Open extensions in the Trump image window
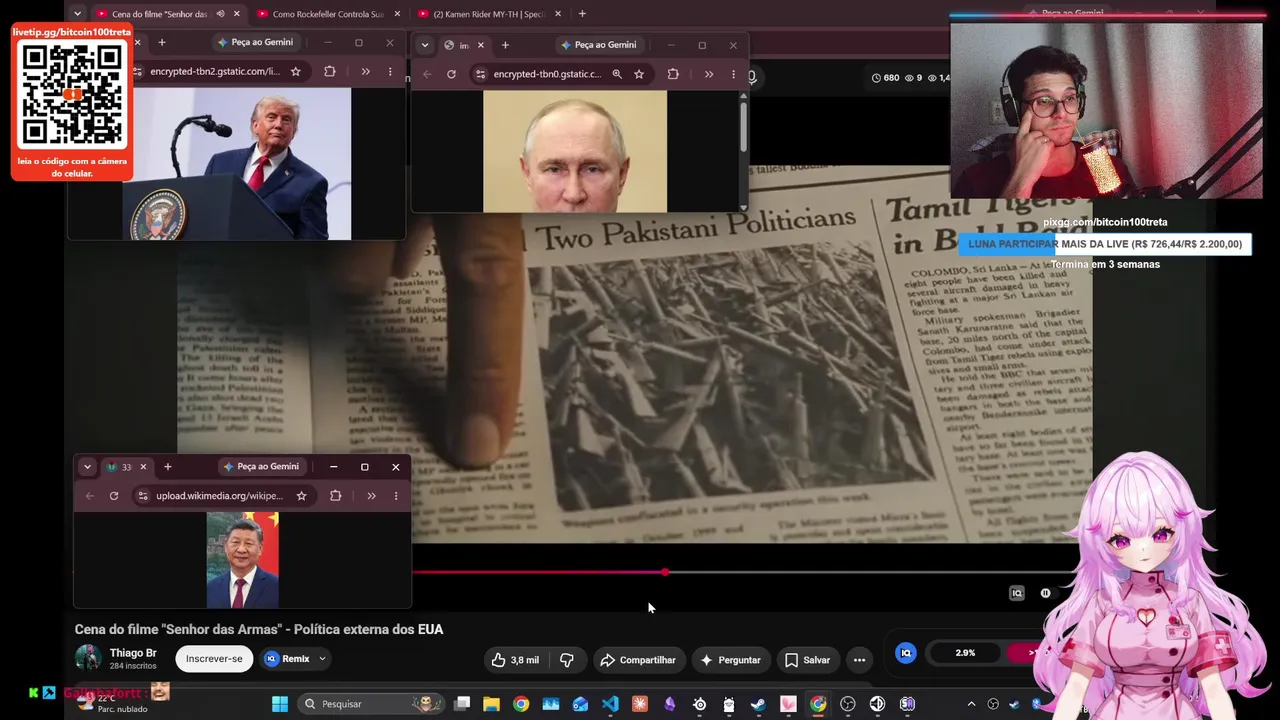1280x720 pixels. [330, 72]
